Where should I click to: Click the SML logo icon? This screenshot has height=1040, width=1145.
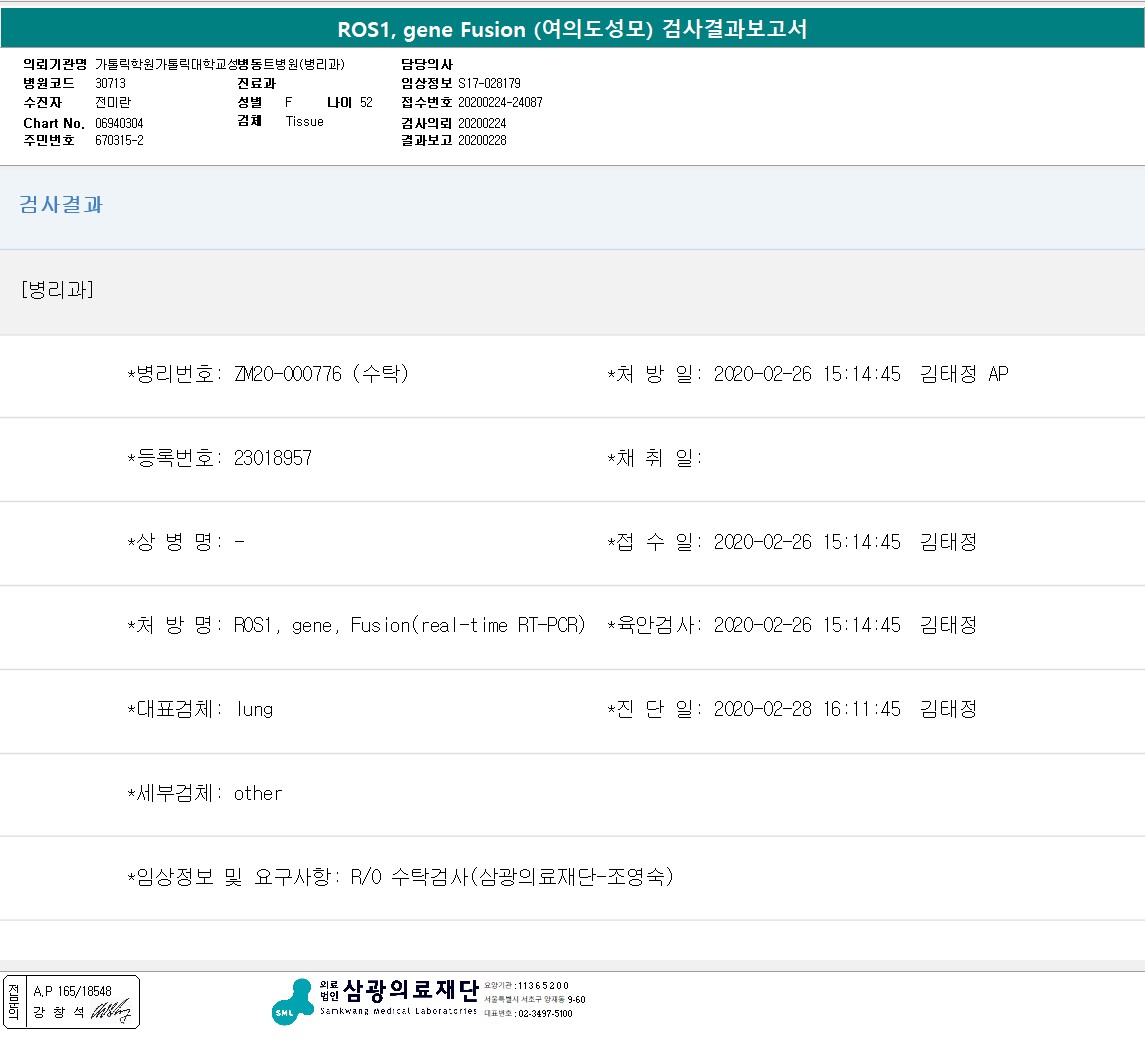[x=293, y=1001]
